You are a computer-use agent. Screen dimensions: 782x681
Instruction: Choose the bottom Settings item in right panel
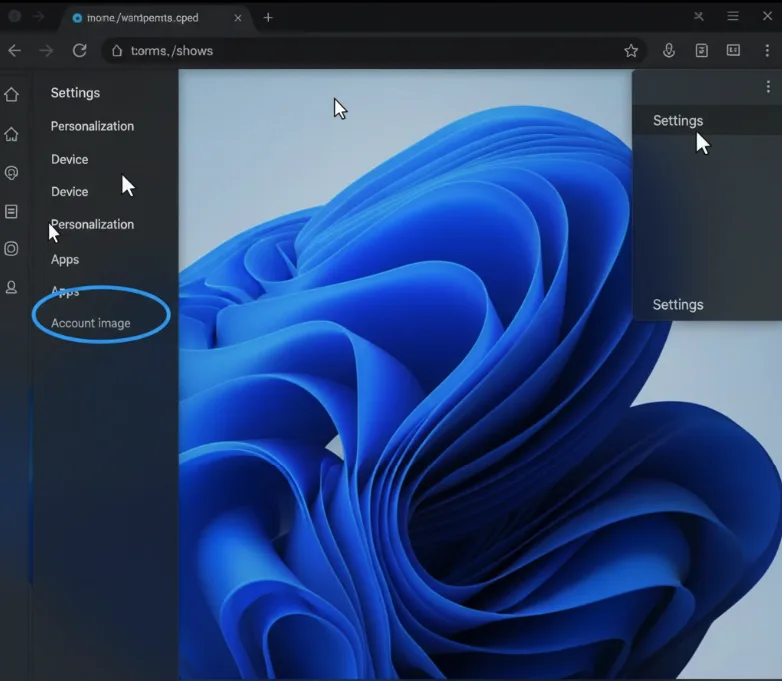pyautogui.click(x=678, y=305)
